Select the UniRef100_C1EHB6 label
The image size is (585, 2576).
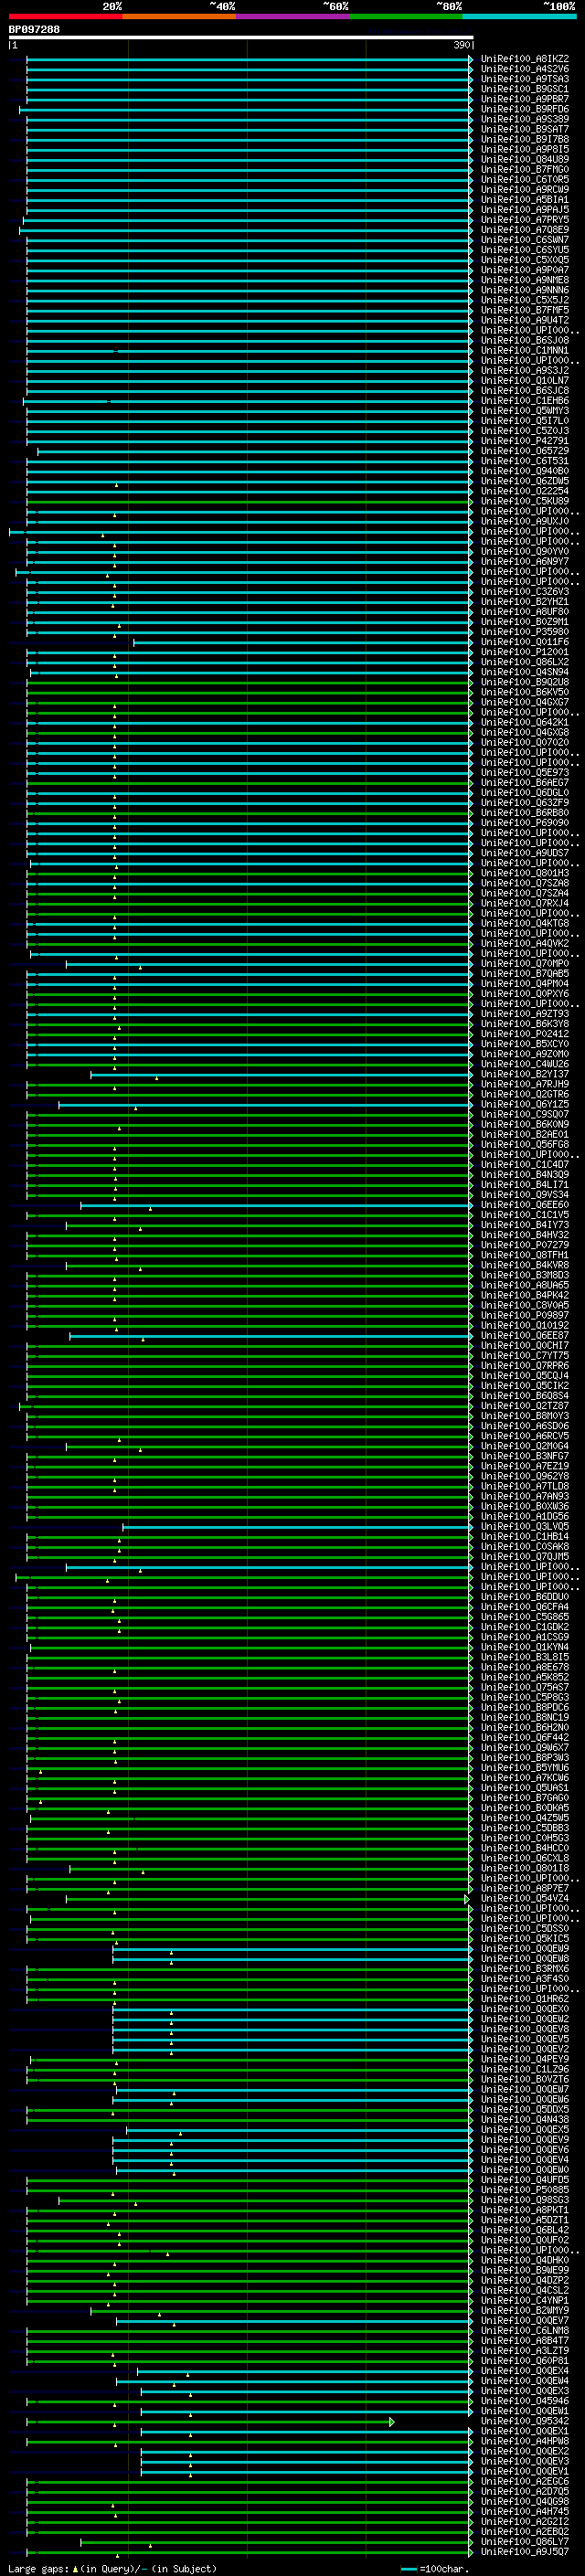(525, 401)
